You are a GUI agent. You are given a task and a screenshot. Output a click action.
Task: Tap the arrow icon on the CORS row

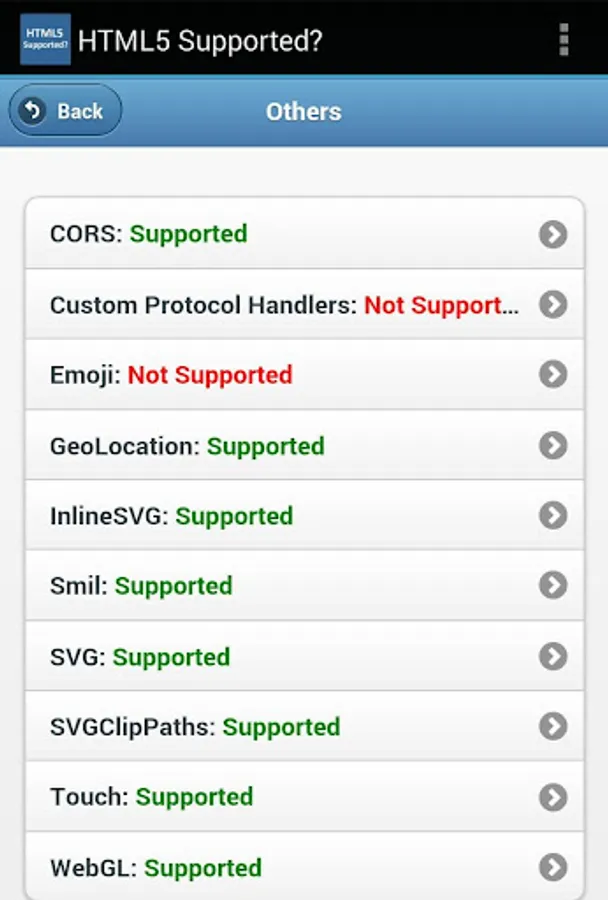coord(553,234)
